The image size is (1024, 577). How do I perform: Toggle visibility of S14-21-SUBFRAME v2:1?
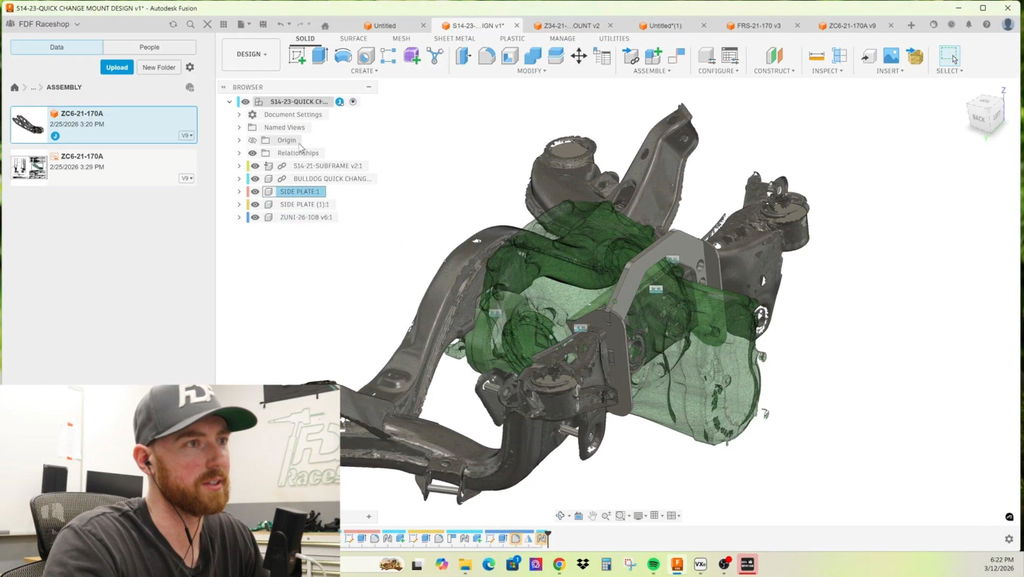(255, 166)
